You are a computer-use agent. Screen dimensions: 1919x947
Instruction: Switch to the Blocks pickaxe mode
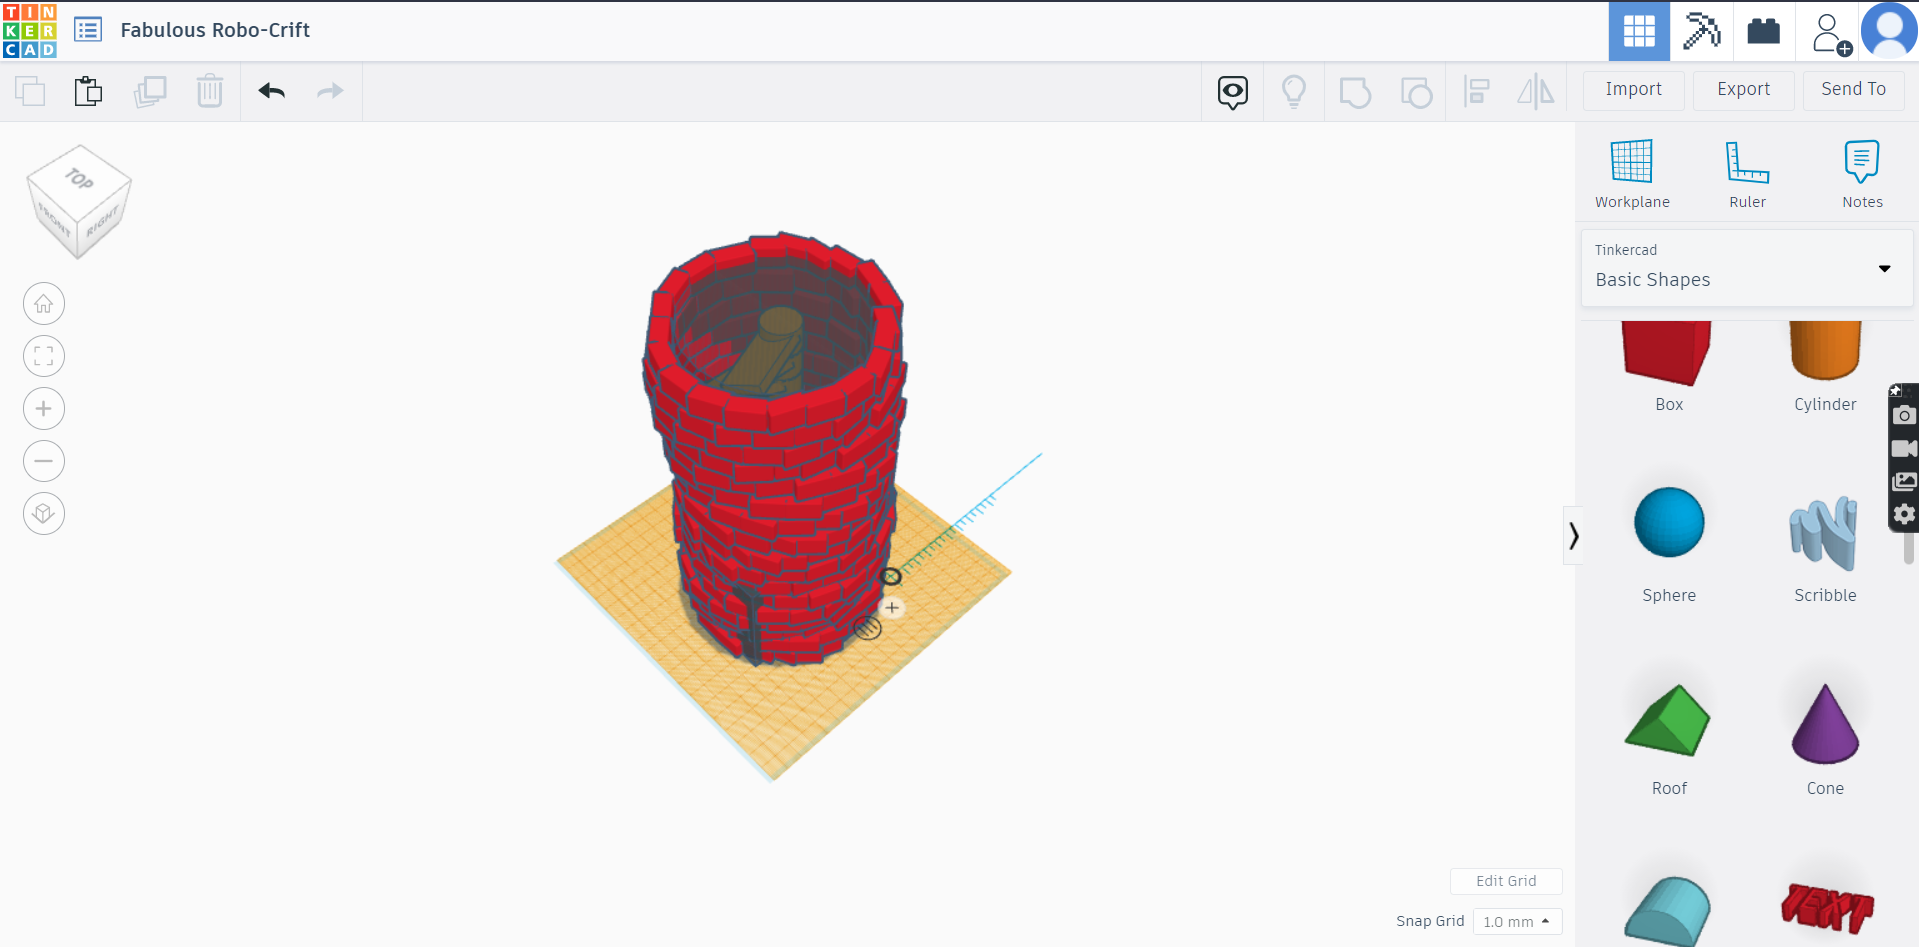pyautogui.click(x=1701, y=31)
